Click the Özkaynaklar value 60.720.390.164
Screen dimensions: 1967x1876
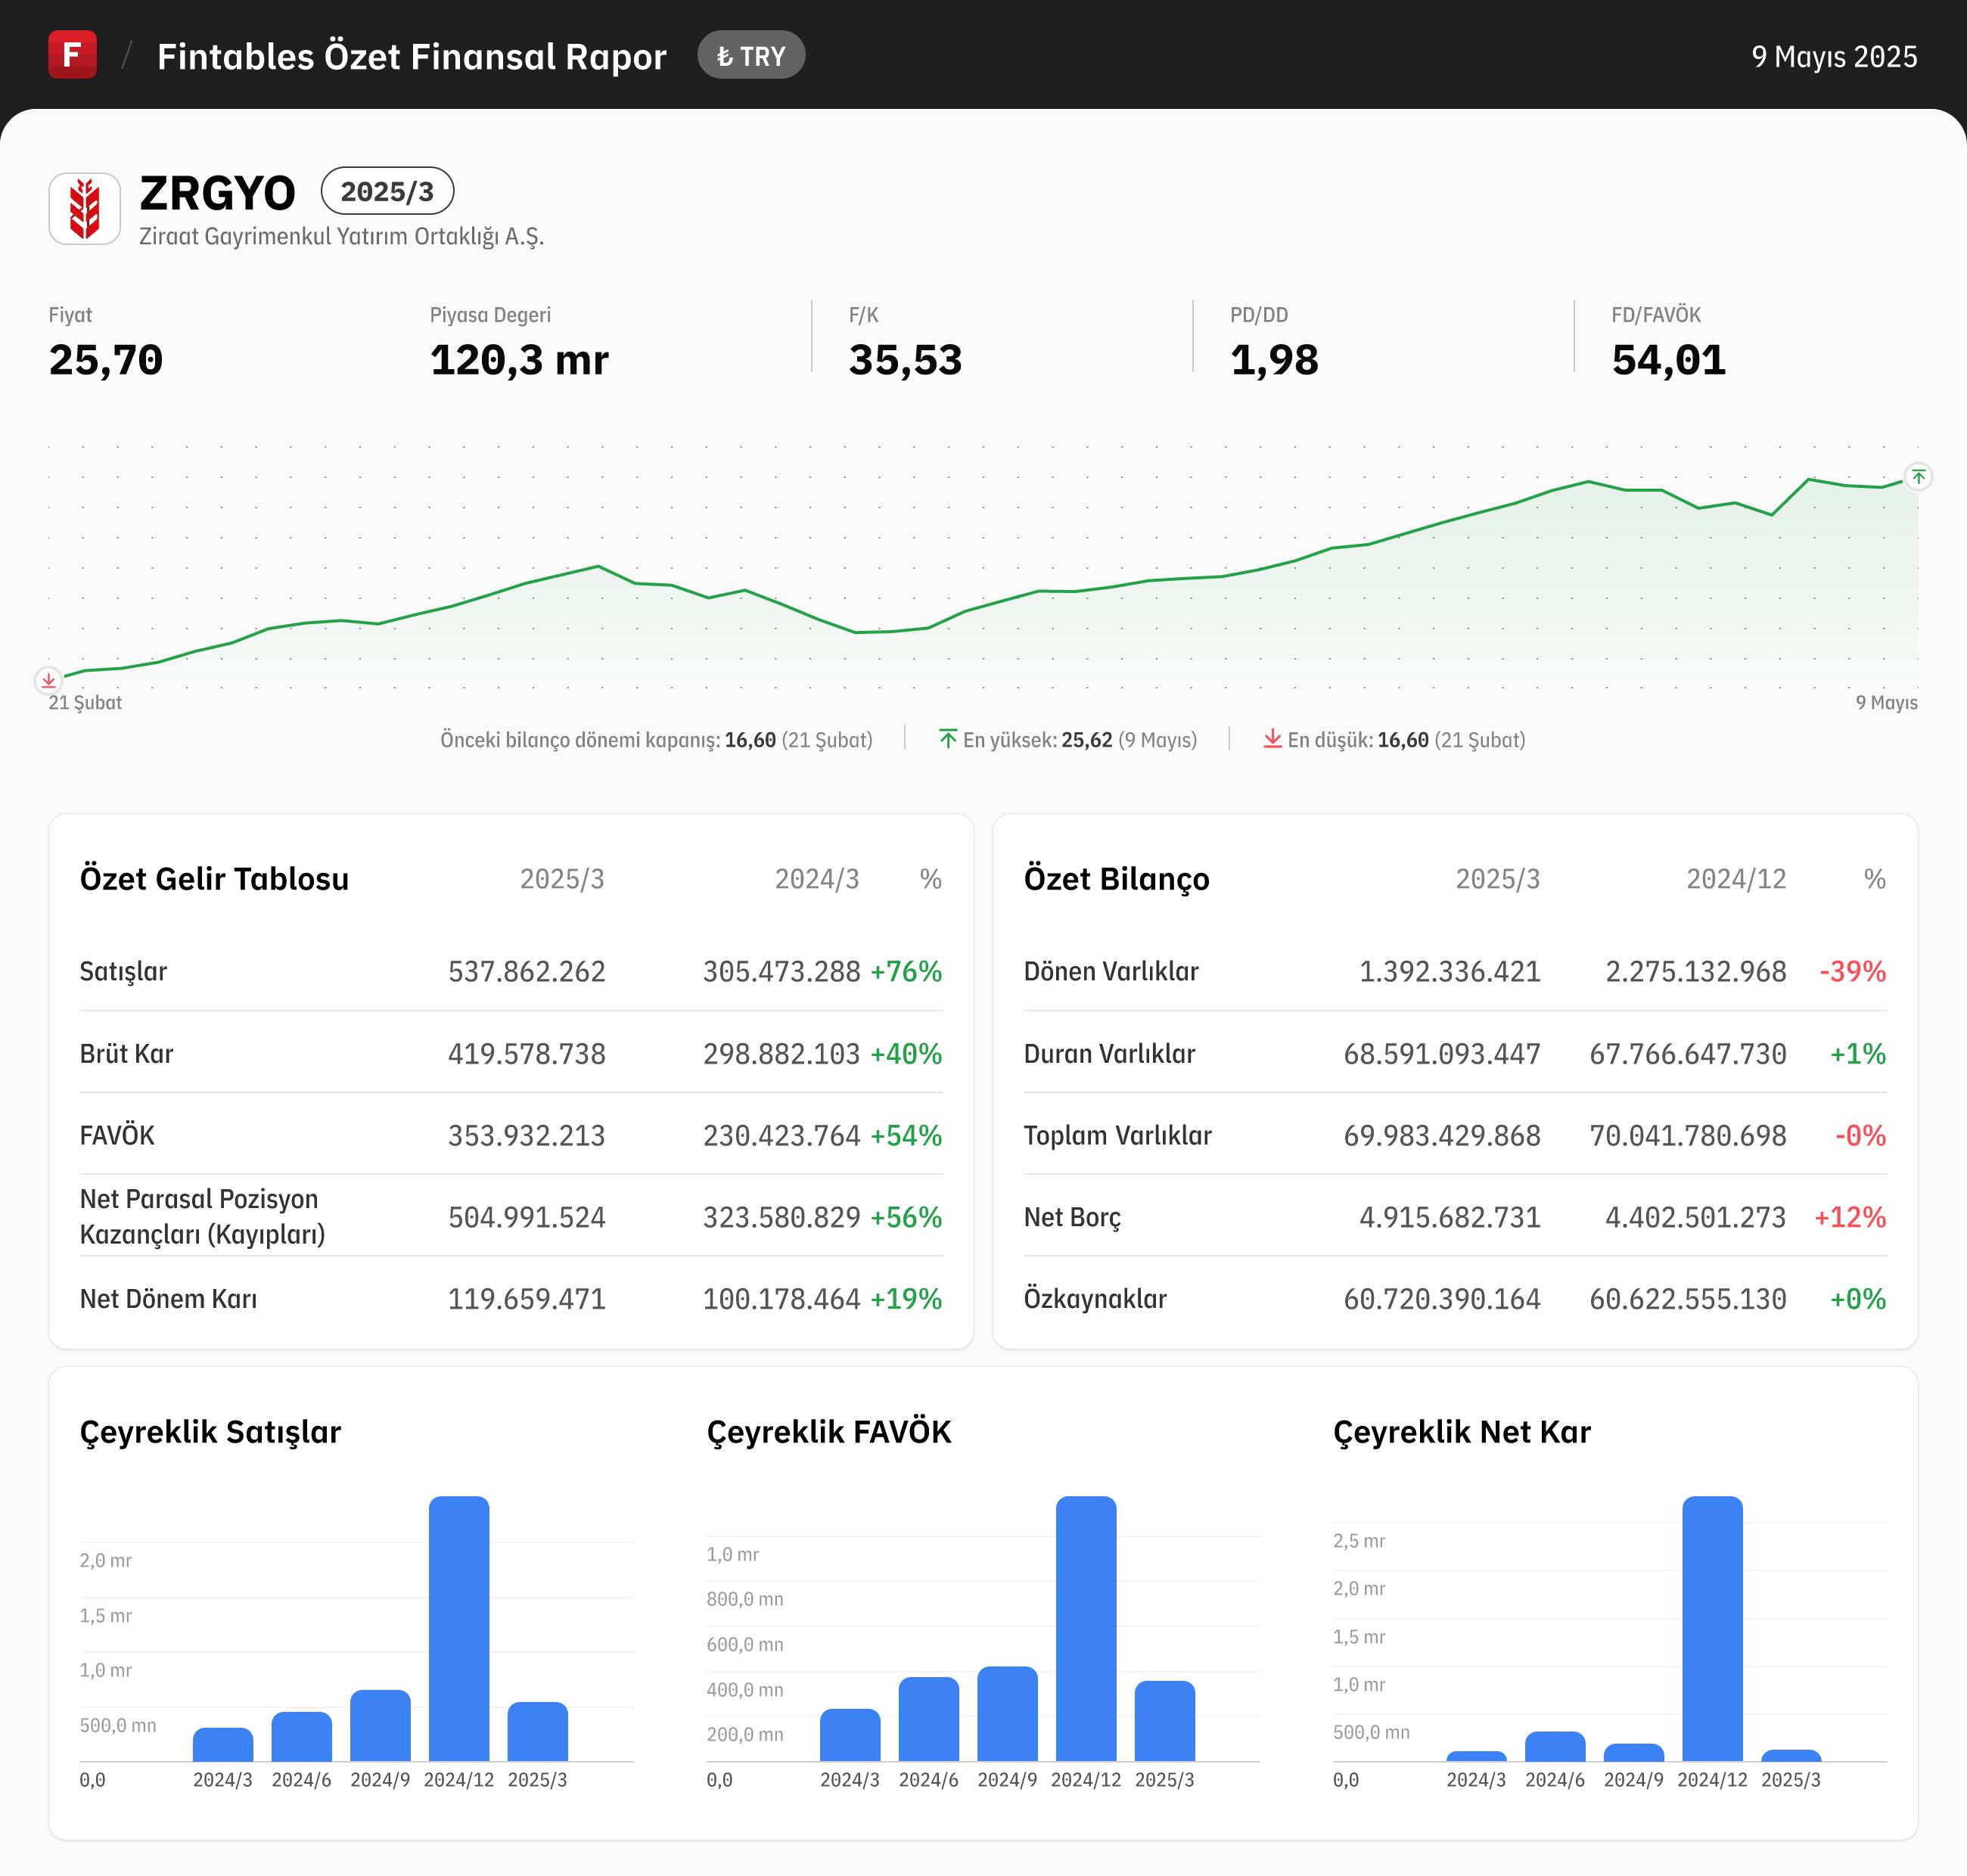[1441, 1299]
